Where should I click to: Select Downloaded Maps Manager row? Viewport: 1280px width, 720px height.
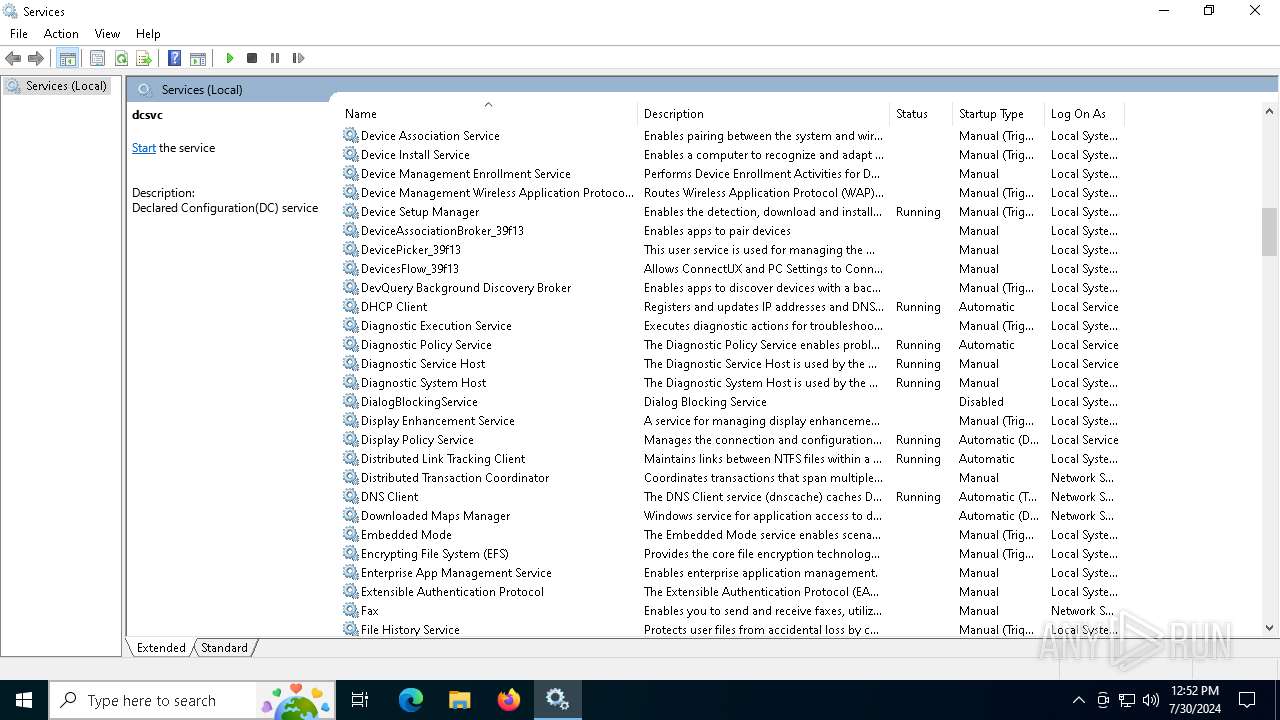pos(731,516)
